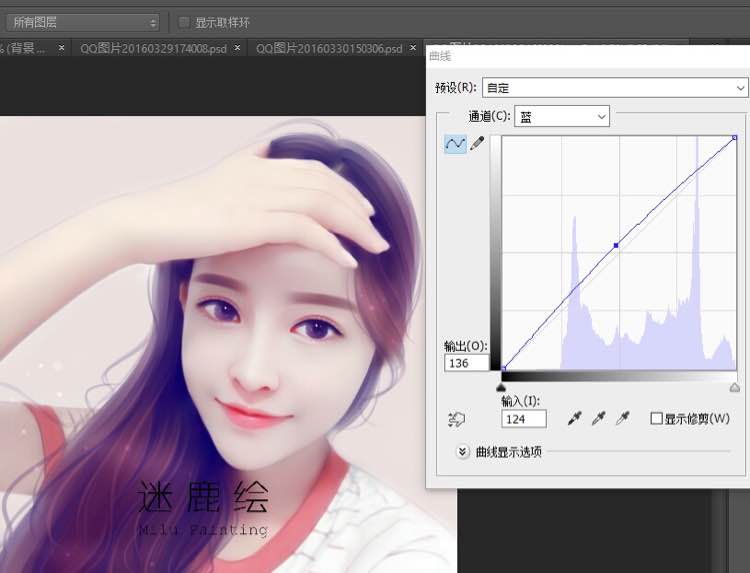Toggle the 显示取样环 checkbox
The width and height of the screenshot is (750, 573).
pyautogui.click(x=184, y=22)
